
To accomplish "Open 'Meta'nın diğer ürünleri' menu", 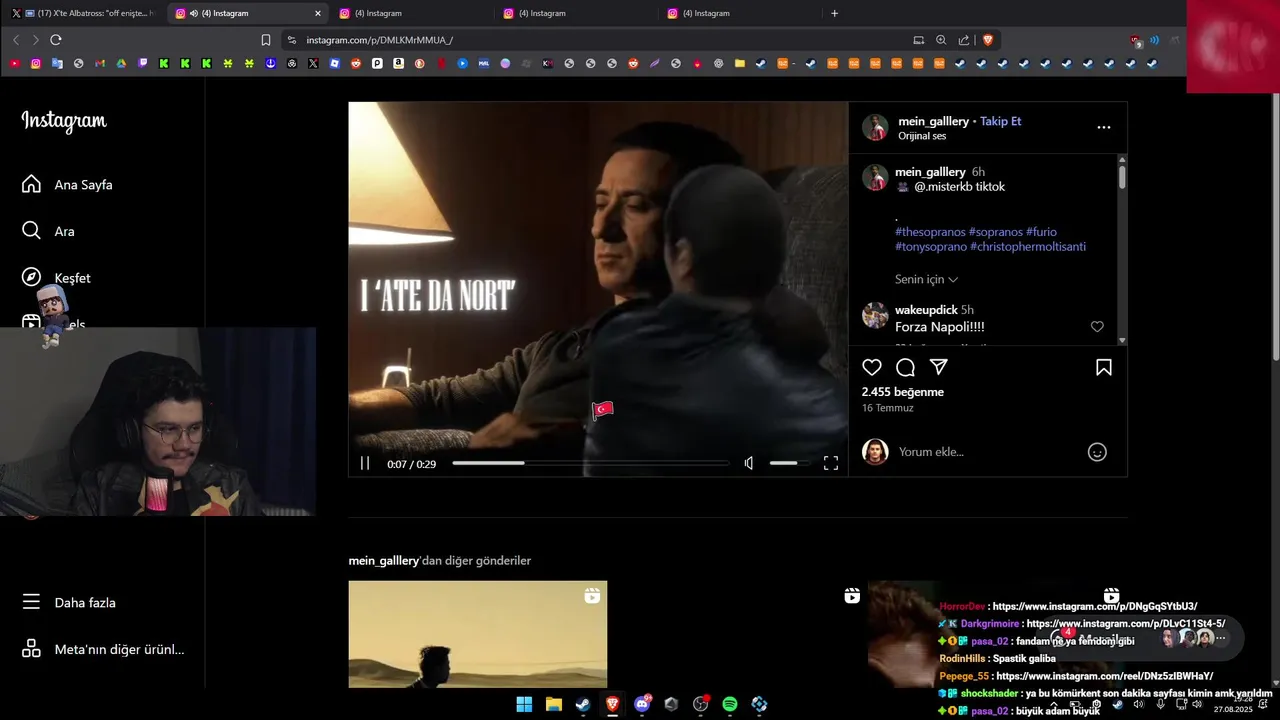I will (x=102, y=649).
